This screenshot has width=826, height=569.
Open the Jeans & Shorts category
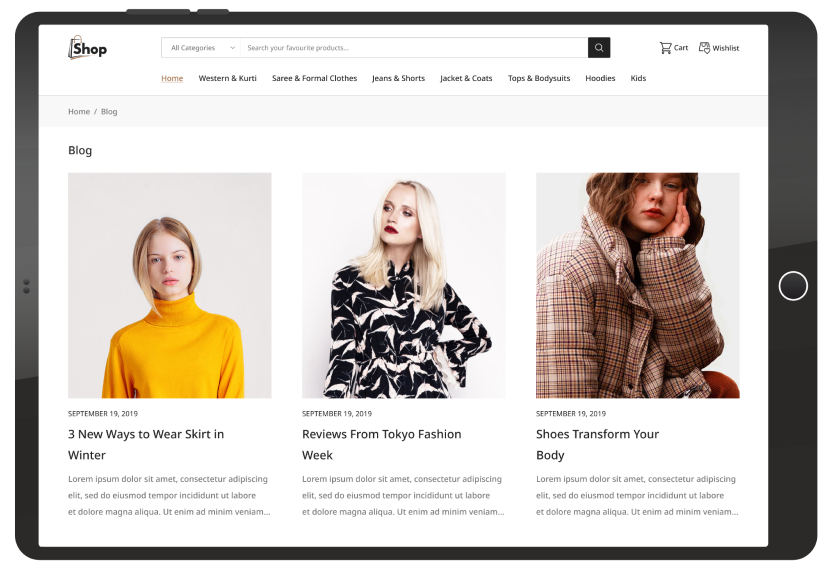coord(398,78)
